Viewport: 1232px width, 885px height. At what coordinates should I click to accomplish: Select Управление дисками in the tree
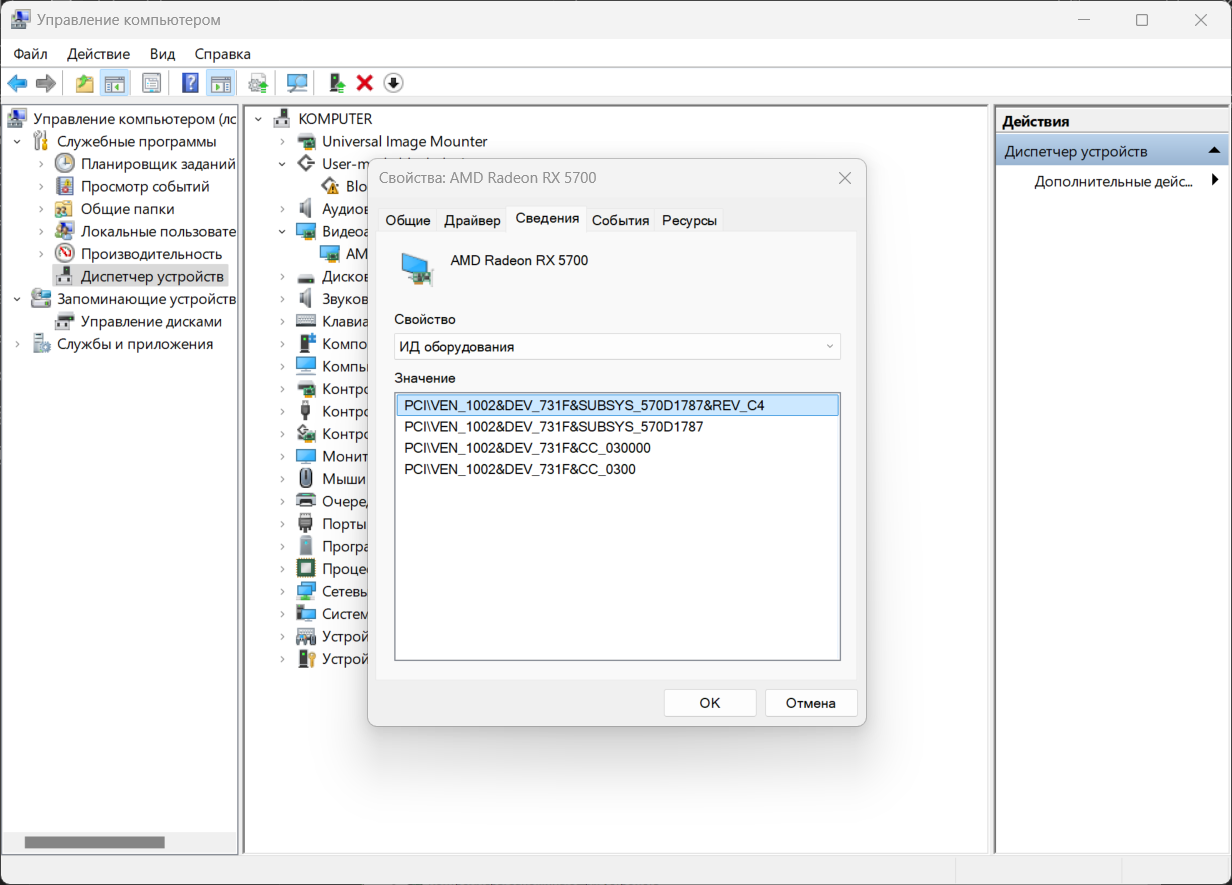click(151, 322)
